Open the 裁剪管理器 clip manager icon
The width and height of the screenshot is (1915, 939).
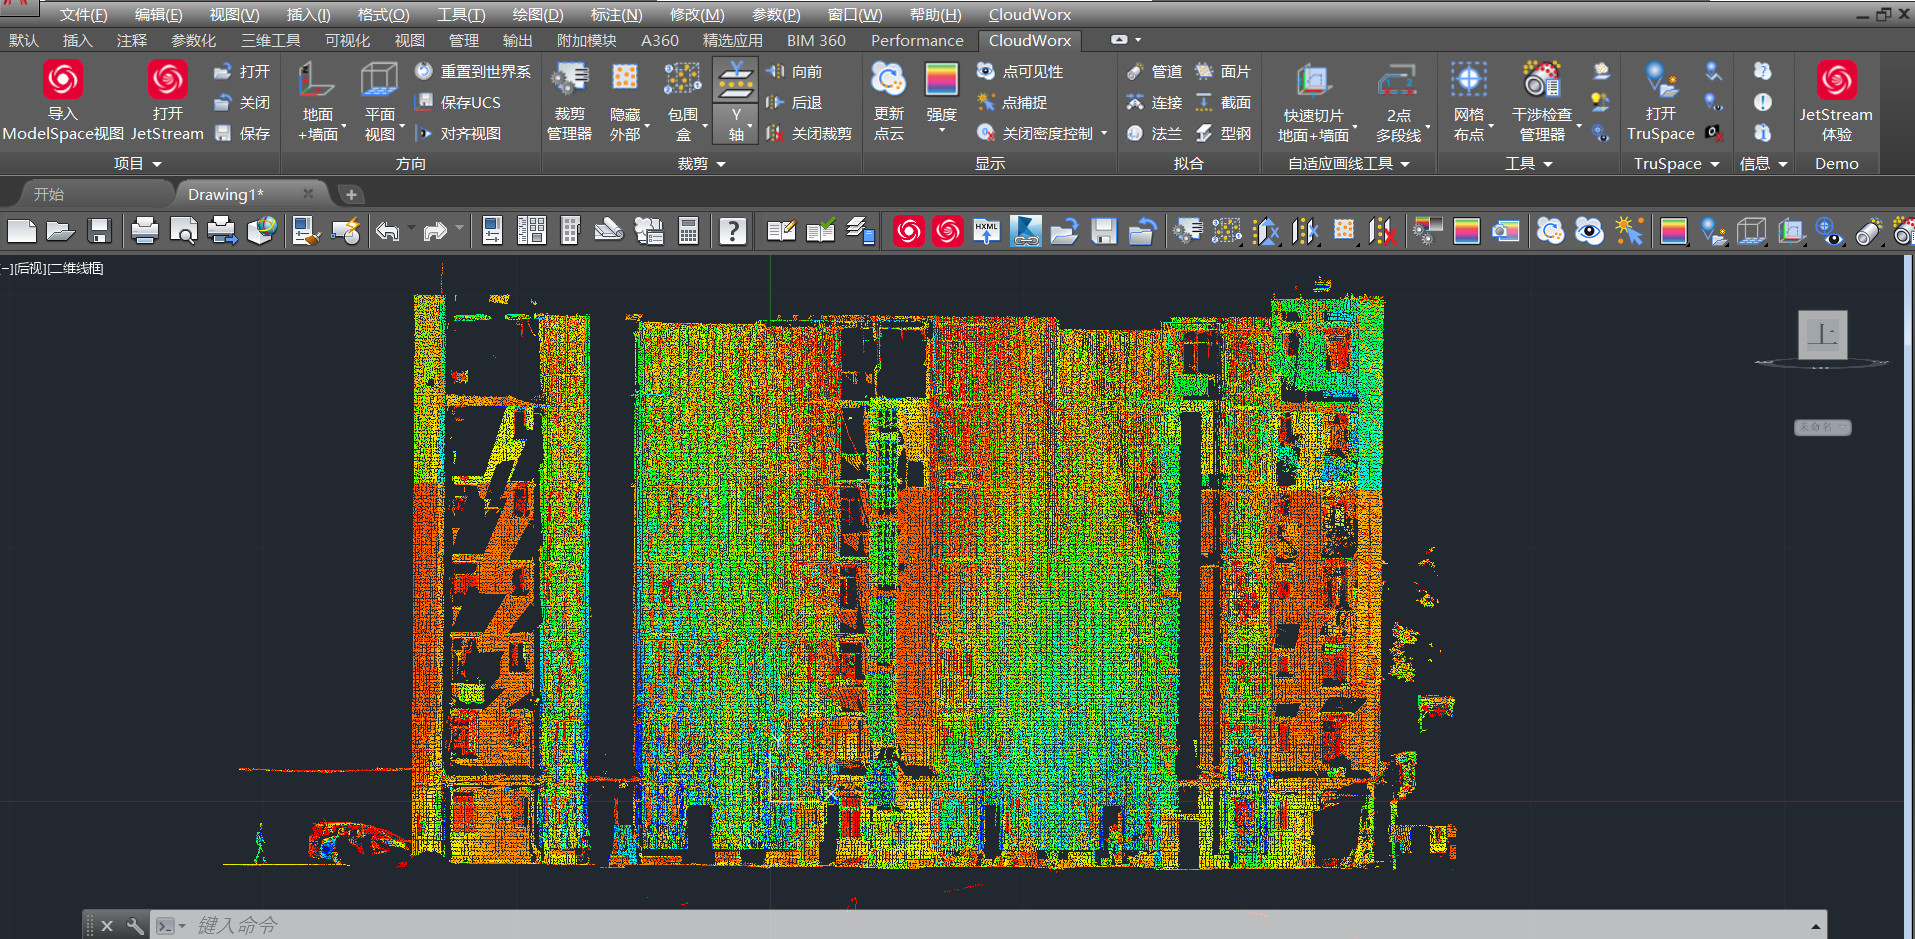tap(569, 100)
